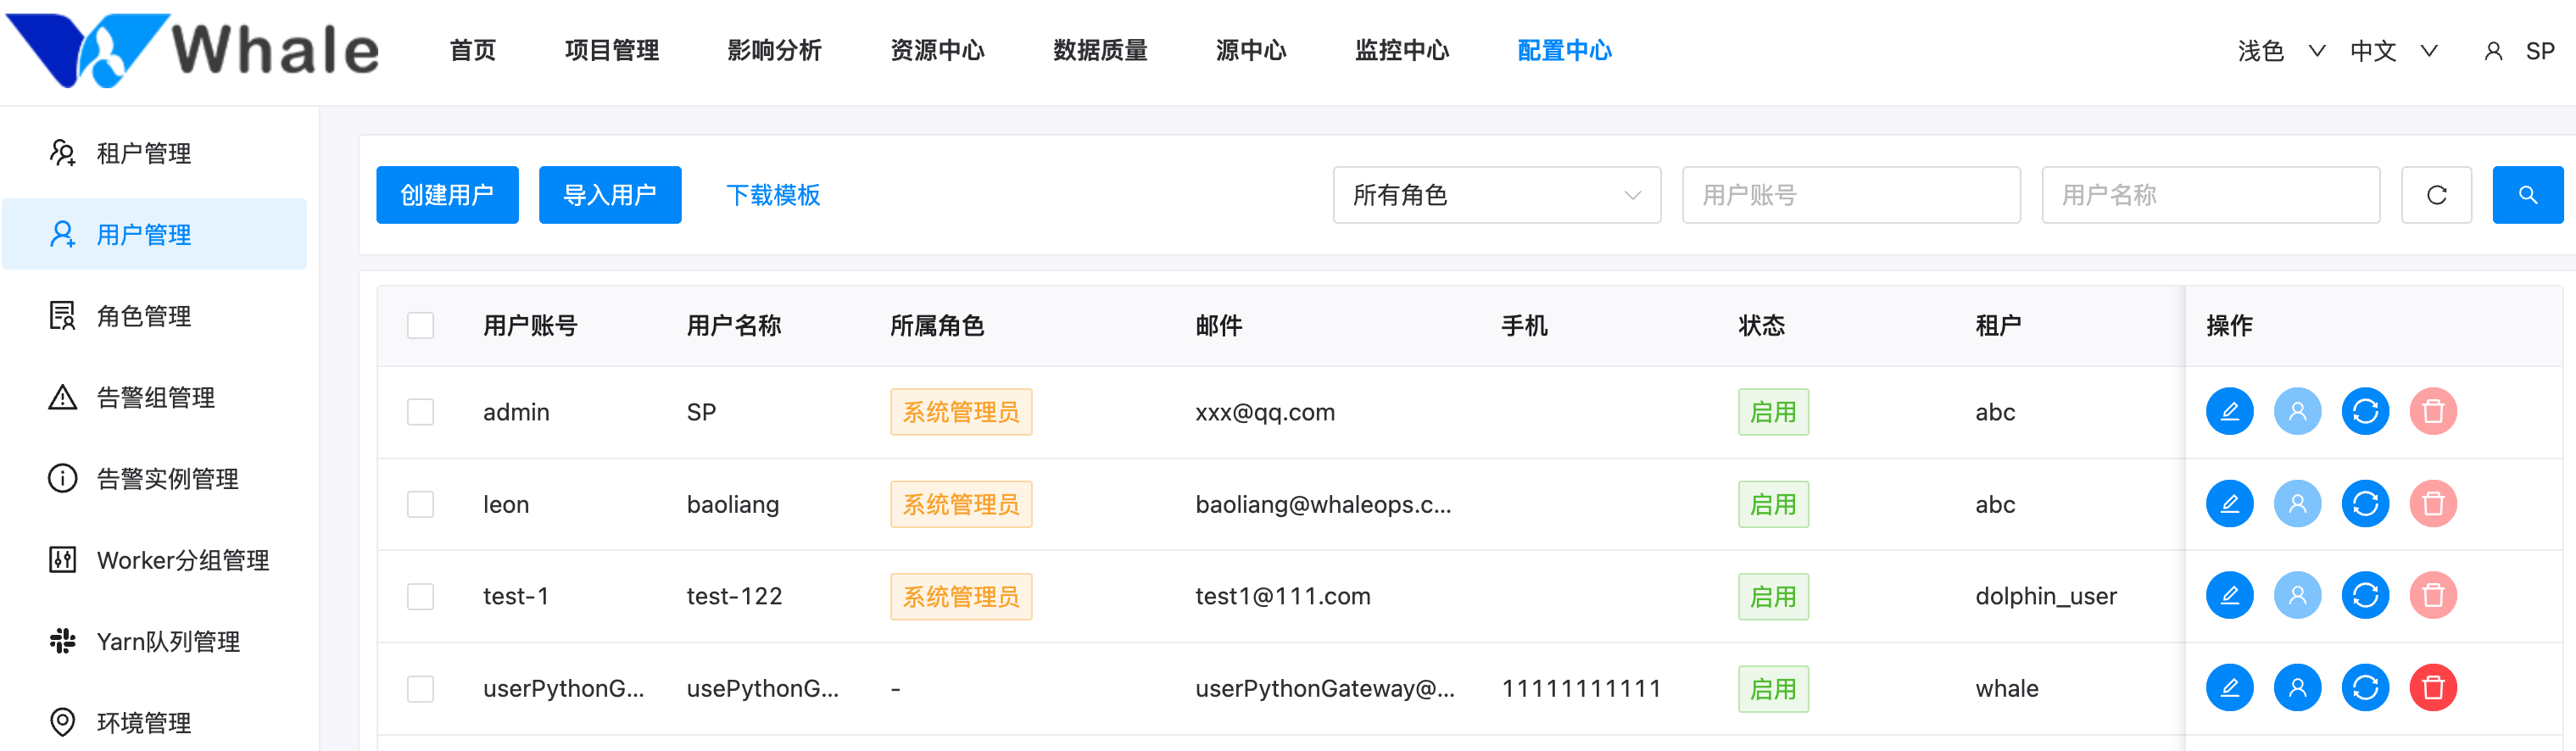Open 项目管理 in top navigation
The image size is (2576, 751).
611,51
